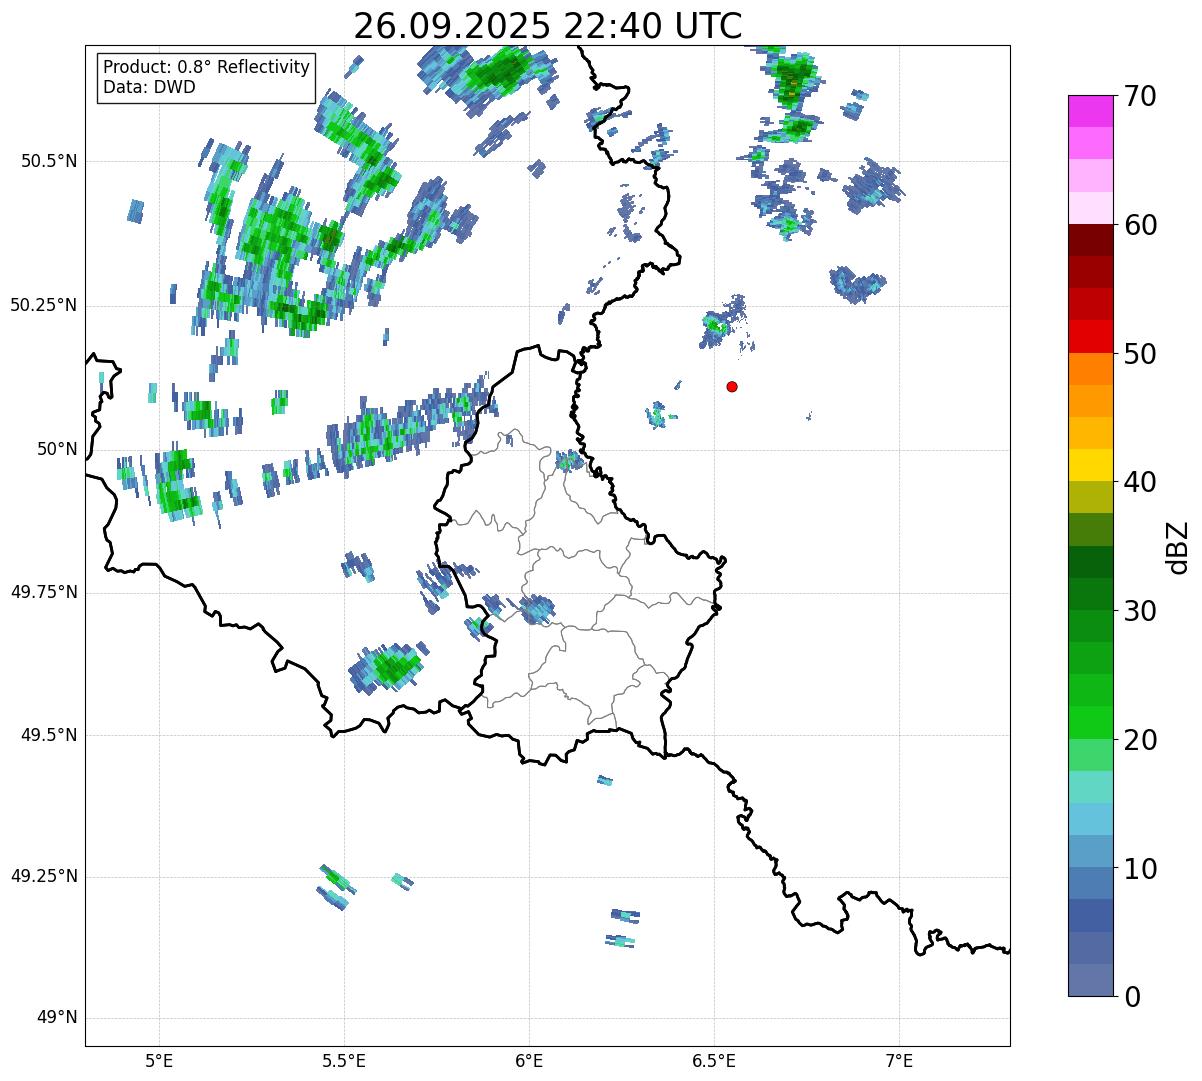1202x1081 pixels.
Task: Click the 5°E longitude label
Action: [159, 1060]
